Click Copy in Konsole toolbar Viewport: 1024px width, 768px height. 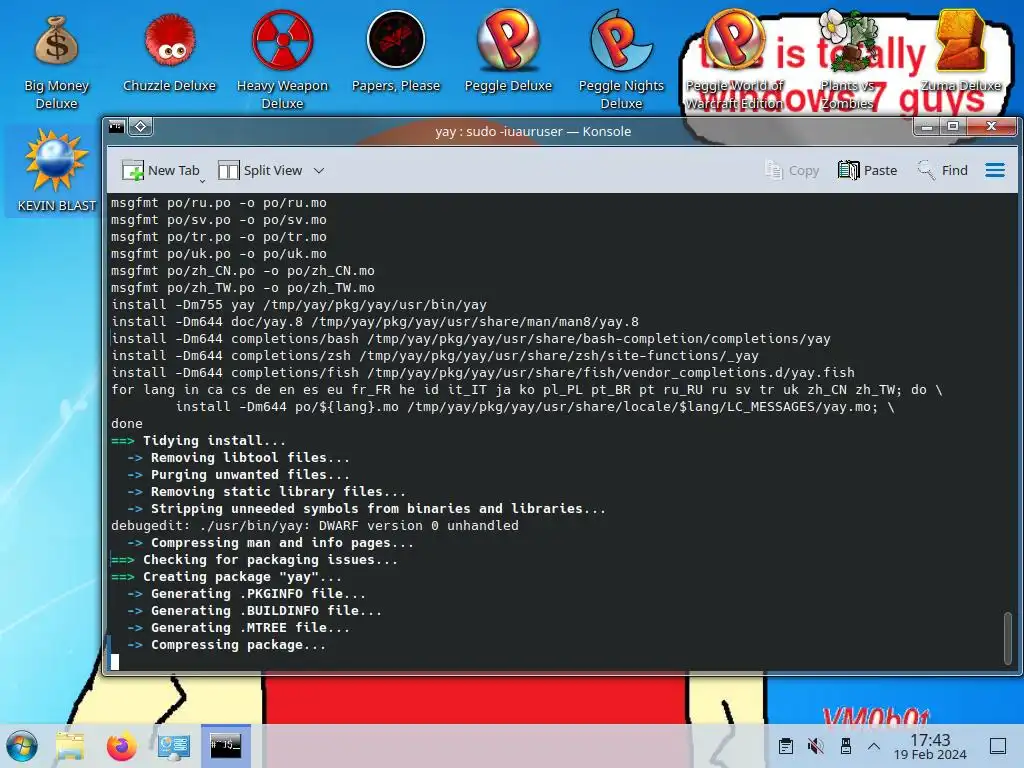click(x=792, y=170)
